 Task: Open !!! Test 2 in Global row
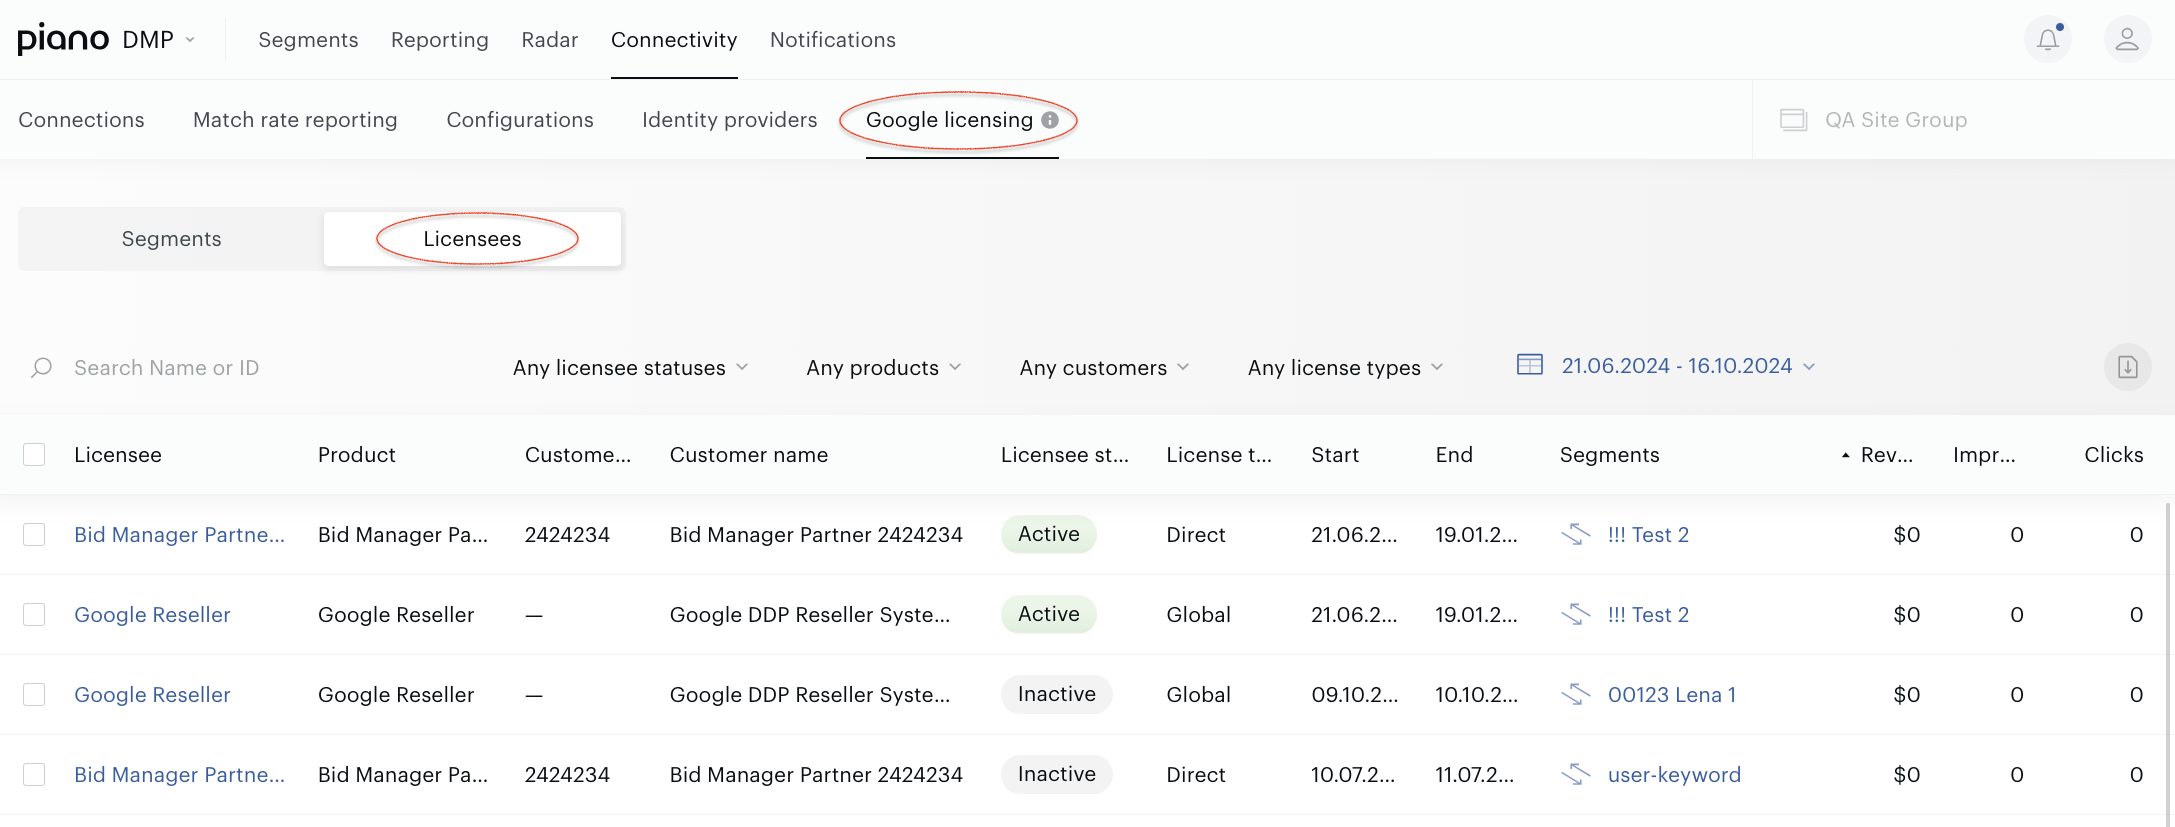click(1648, 615)
